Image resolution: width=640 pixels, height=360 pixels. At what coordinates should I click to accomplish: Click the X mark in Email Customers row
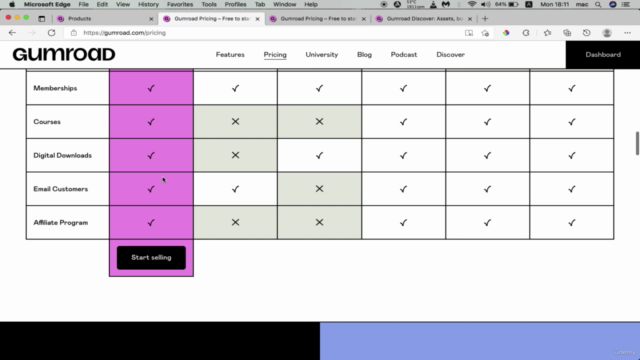pyautogui.click(x=319, y=189)
